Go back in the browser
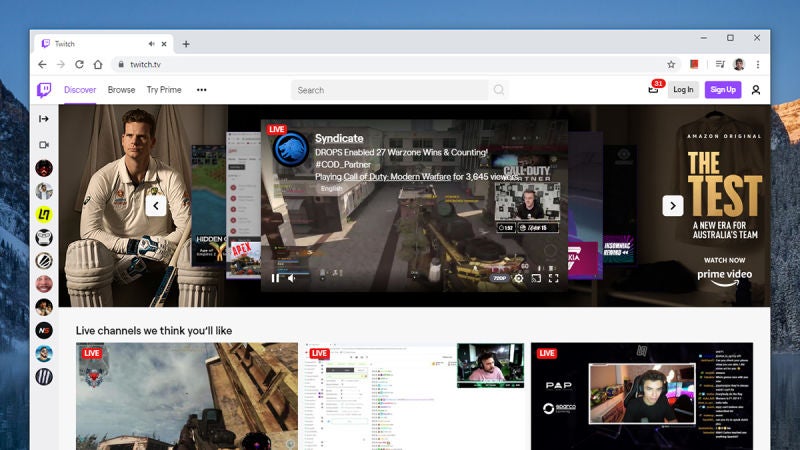 coord(42,64)
